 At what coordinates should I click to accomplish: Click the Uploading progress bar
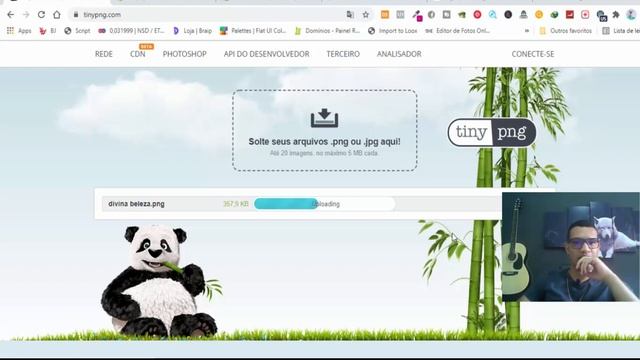point(324,204)
